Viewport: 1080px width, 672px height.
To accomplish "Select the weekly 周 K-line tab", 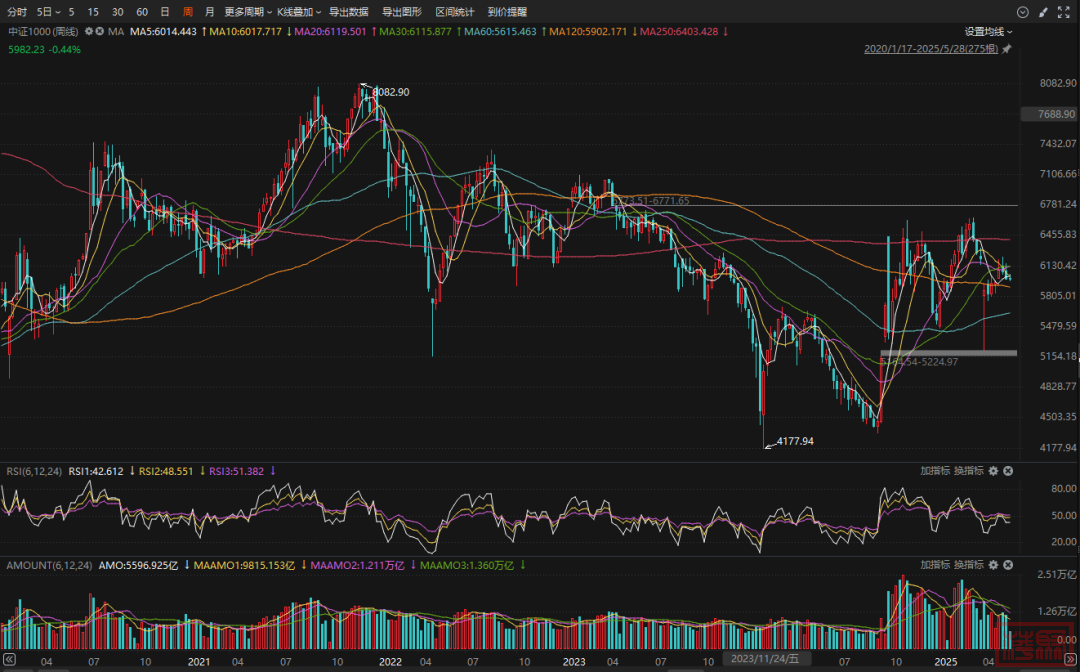I will click(x=188, y=12).
